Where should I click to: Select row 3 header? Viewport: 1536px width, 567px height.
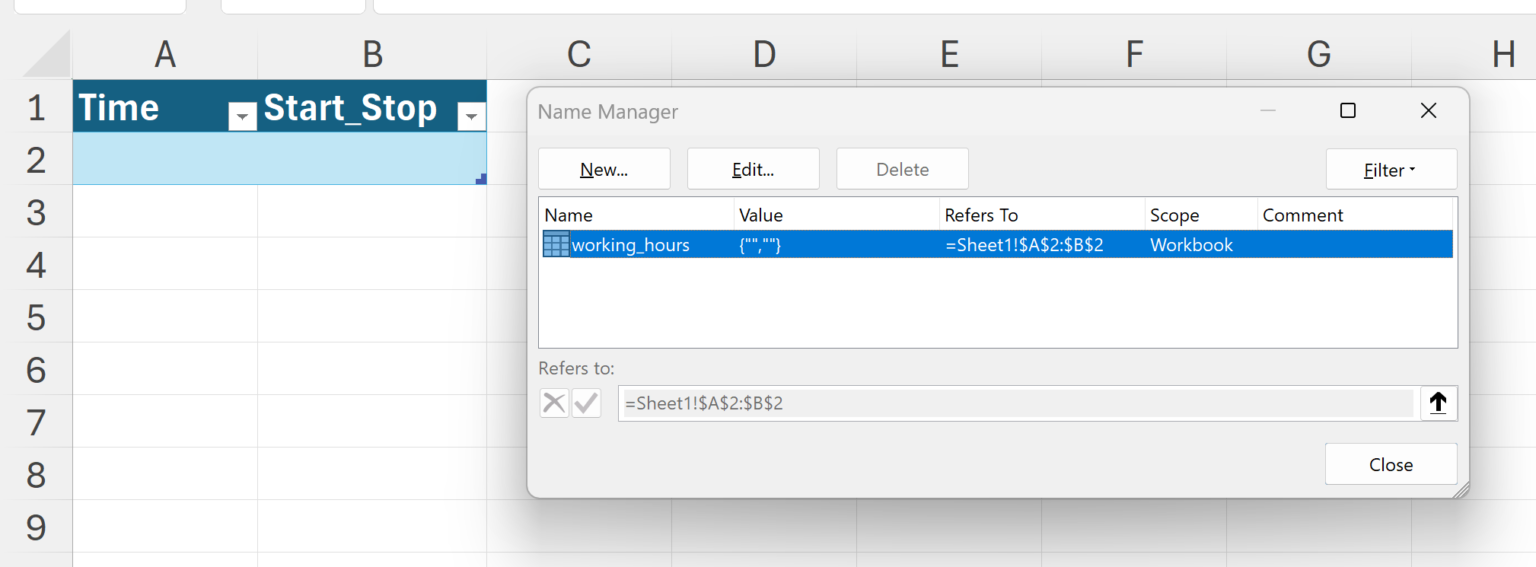[x=36, y=211]
